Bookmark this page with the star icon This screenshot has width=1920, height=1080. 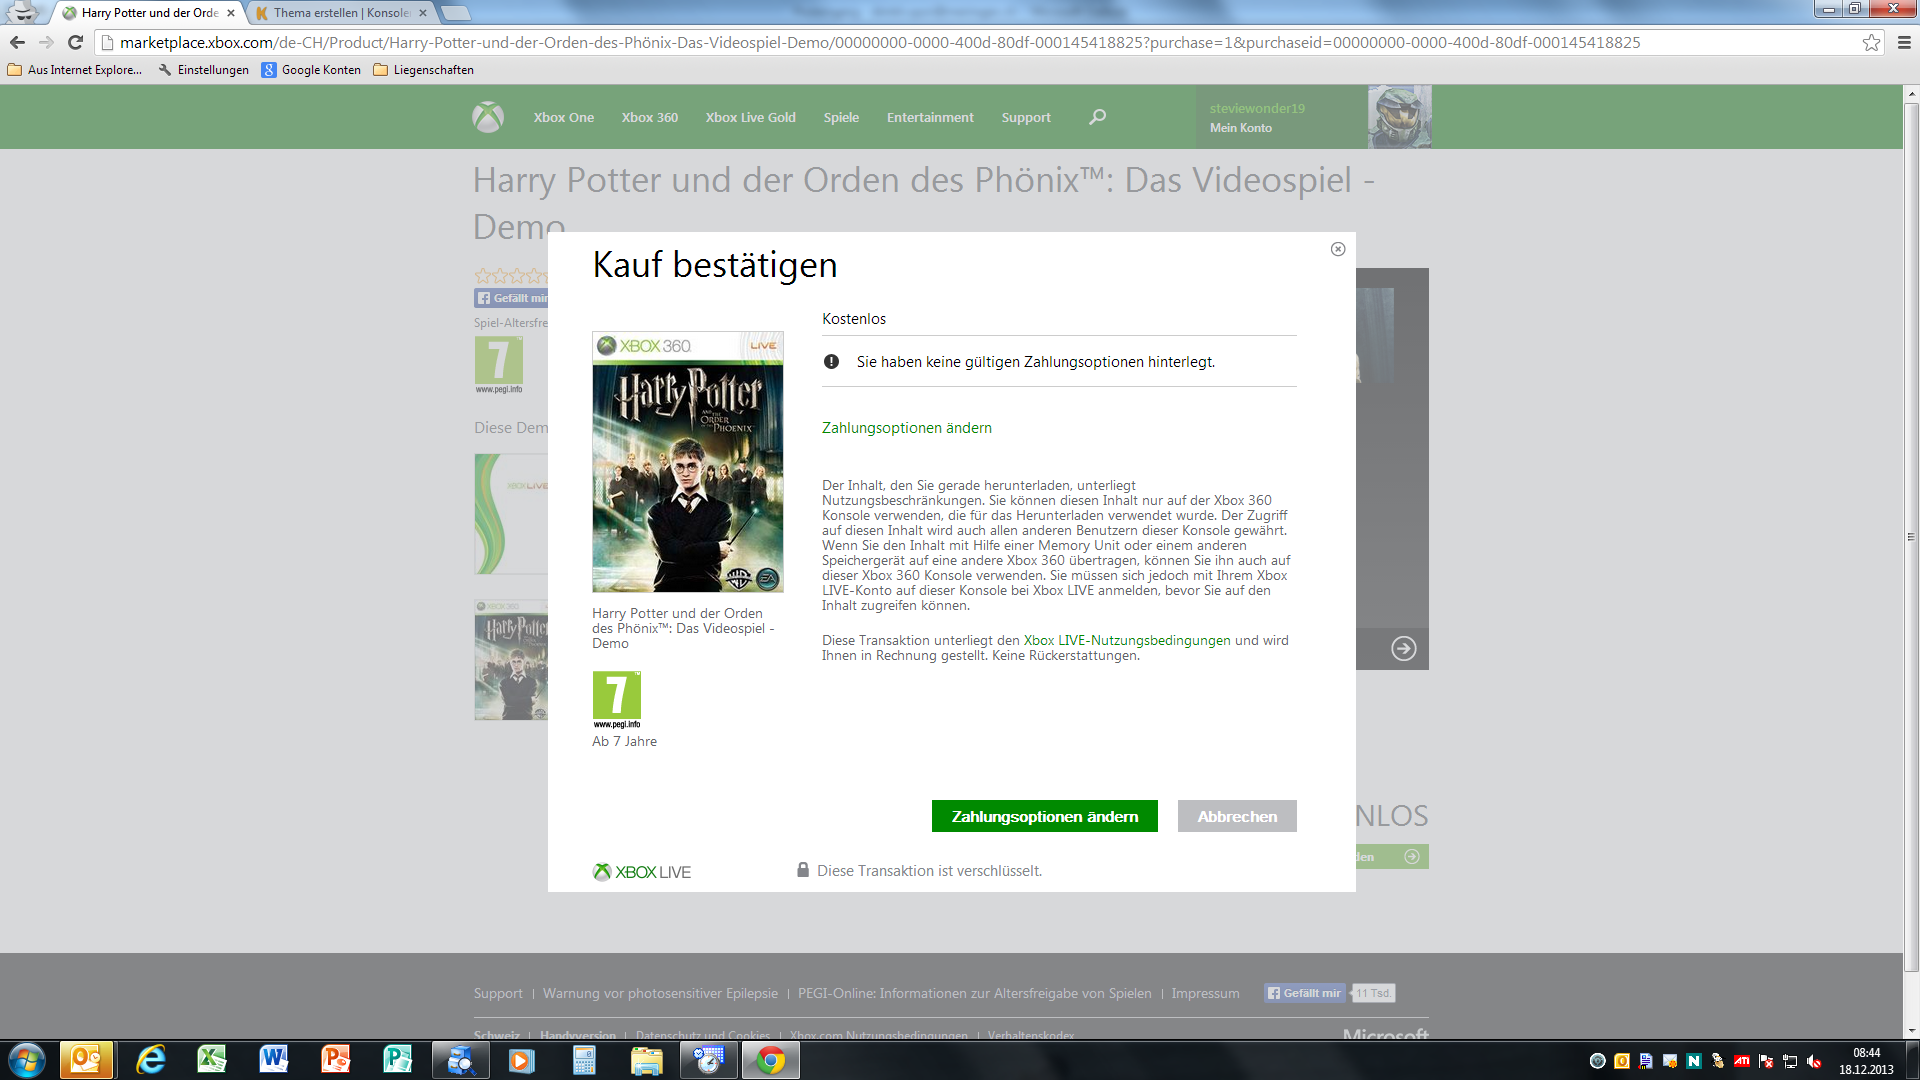1871,42
